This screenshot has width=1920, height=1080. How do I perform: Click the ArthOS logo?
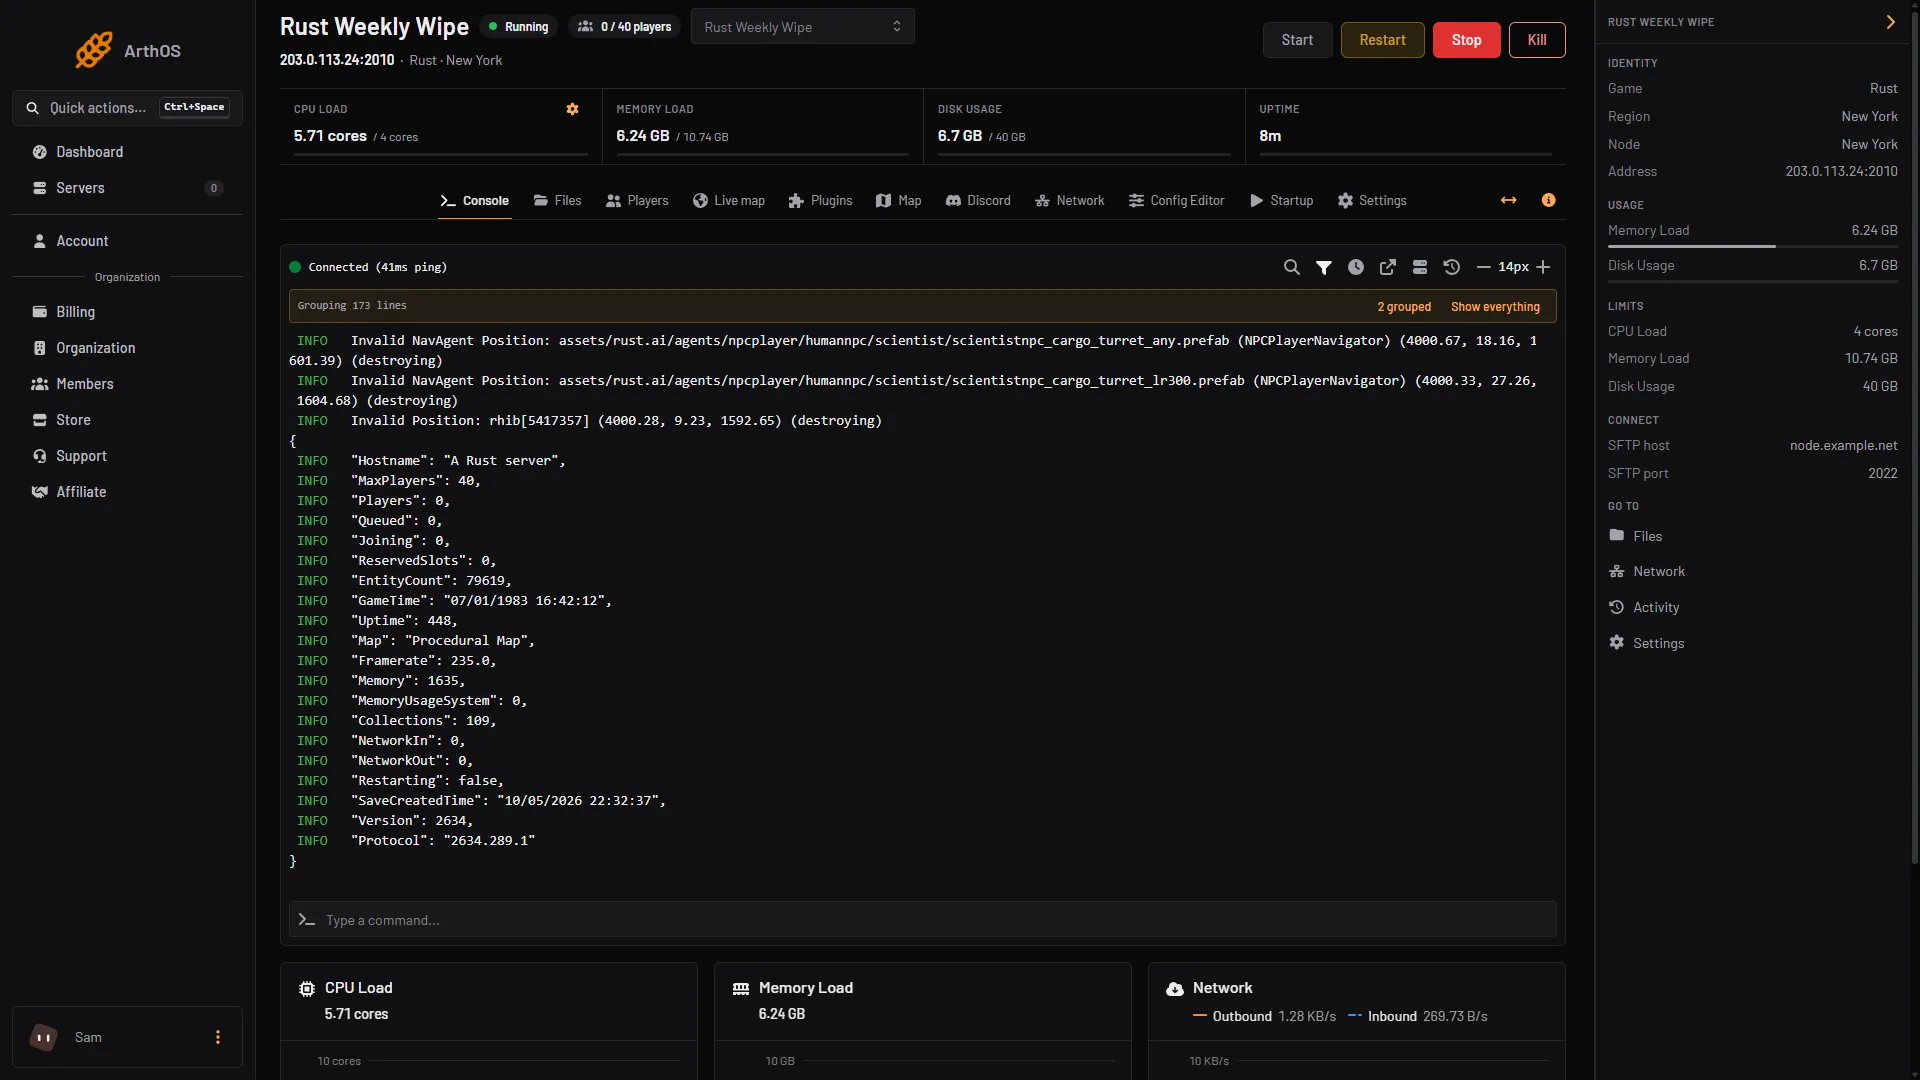pos(127,50)
